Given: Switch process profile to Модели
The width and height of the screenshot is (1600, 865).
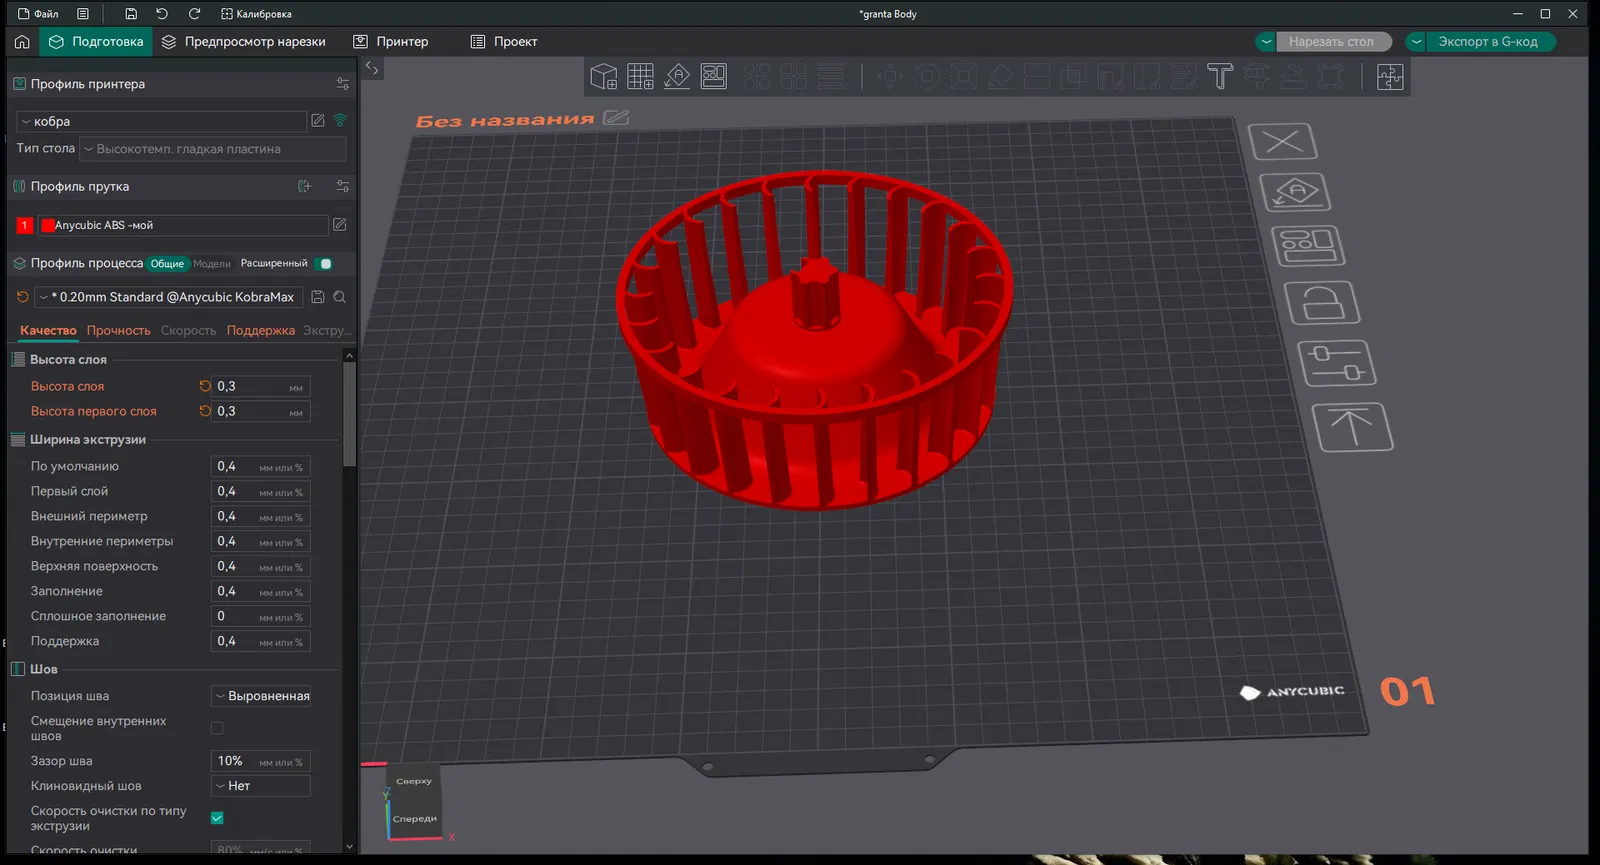Looking at the screenshot, I should click(x=212, y=264).
